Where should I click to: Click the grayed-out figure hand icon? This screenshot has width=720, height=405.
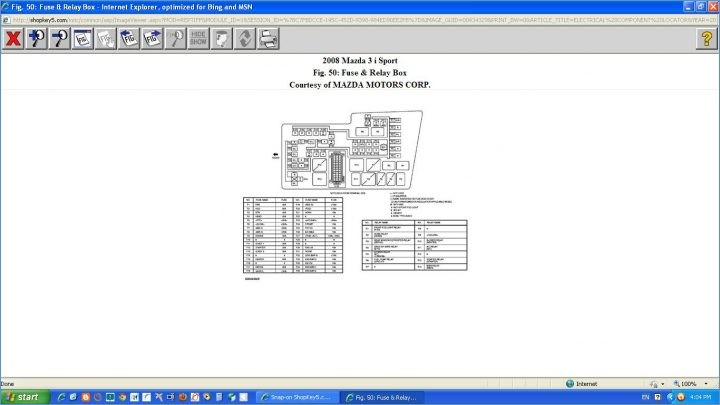click(106, 39)
